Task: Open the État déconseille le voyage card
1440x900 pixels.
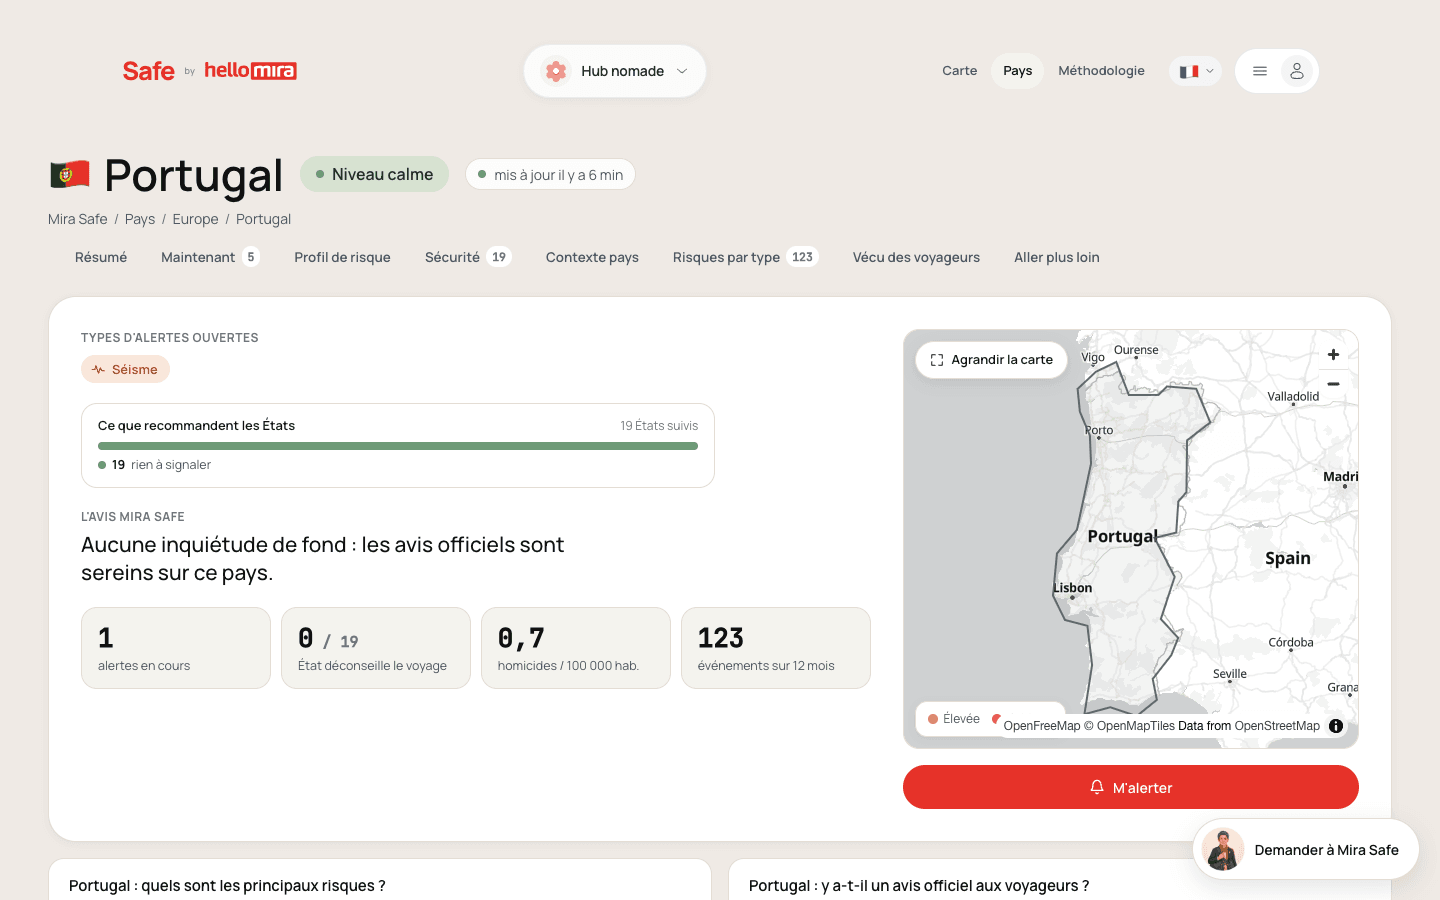Action: (x=376, y=648)
